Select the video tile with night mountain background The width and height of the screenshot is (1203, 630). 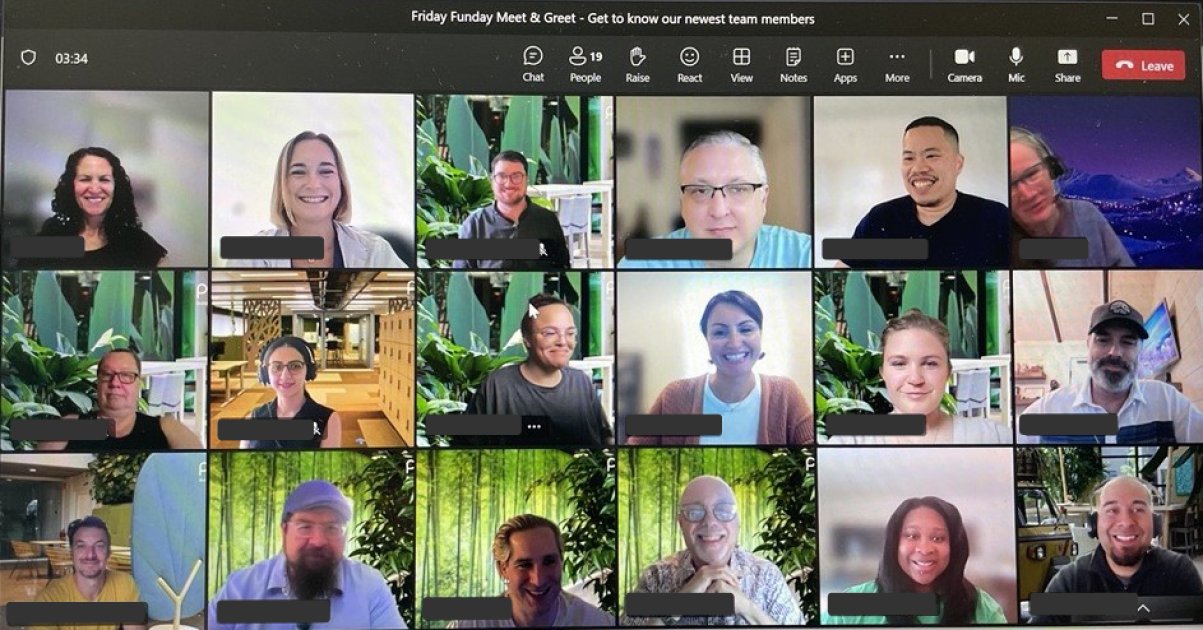pyautogui.click(x=1105, y=180)
